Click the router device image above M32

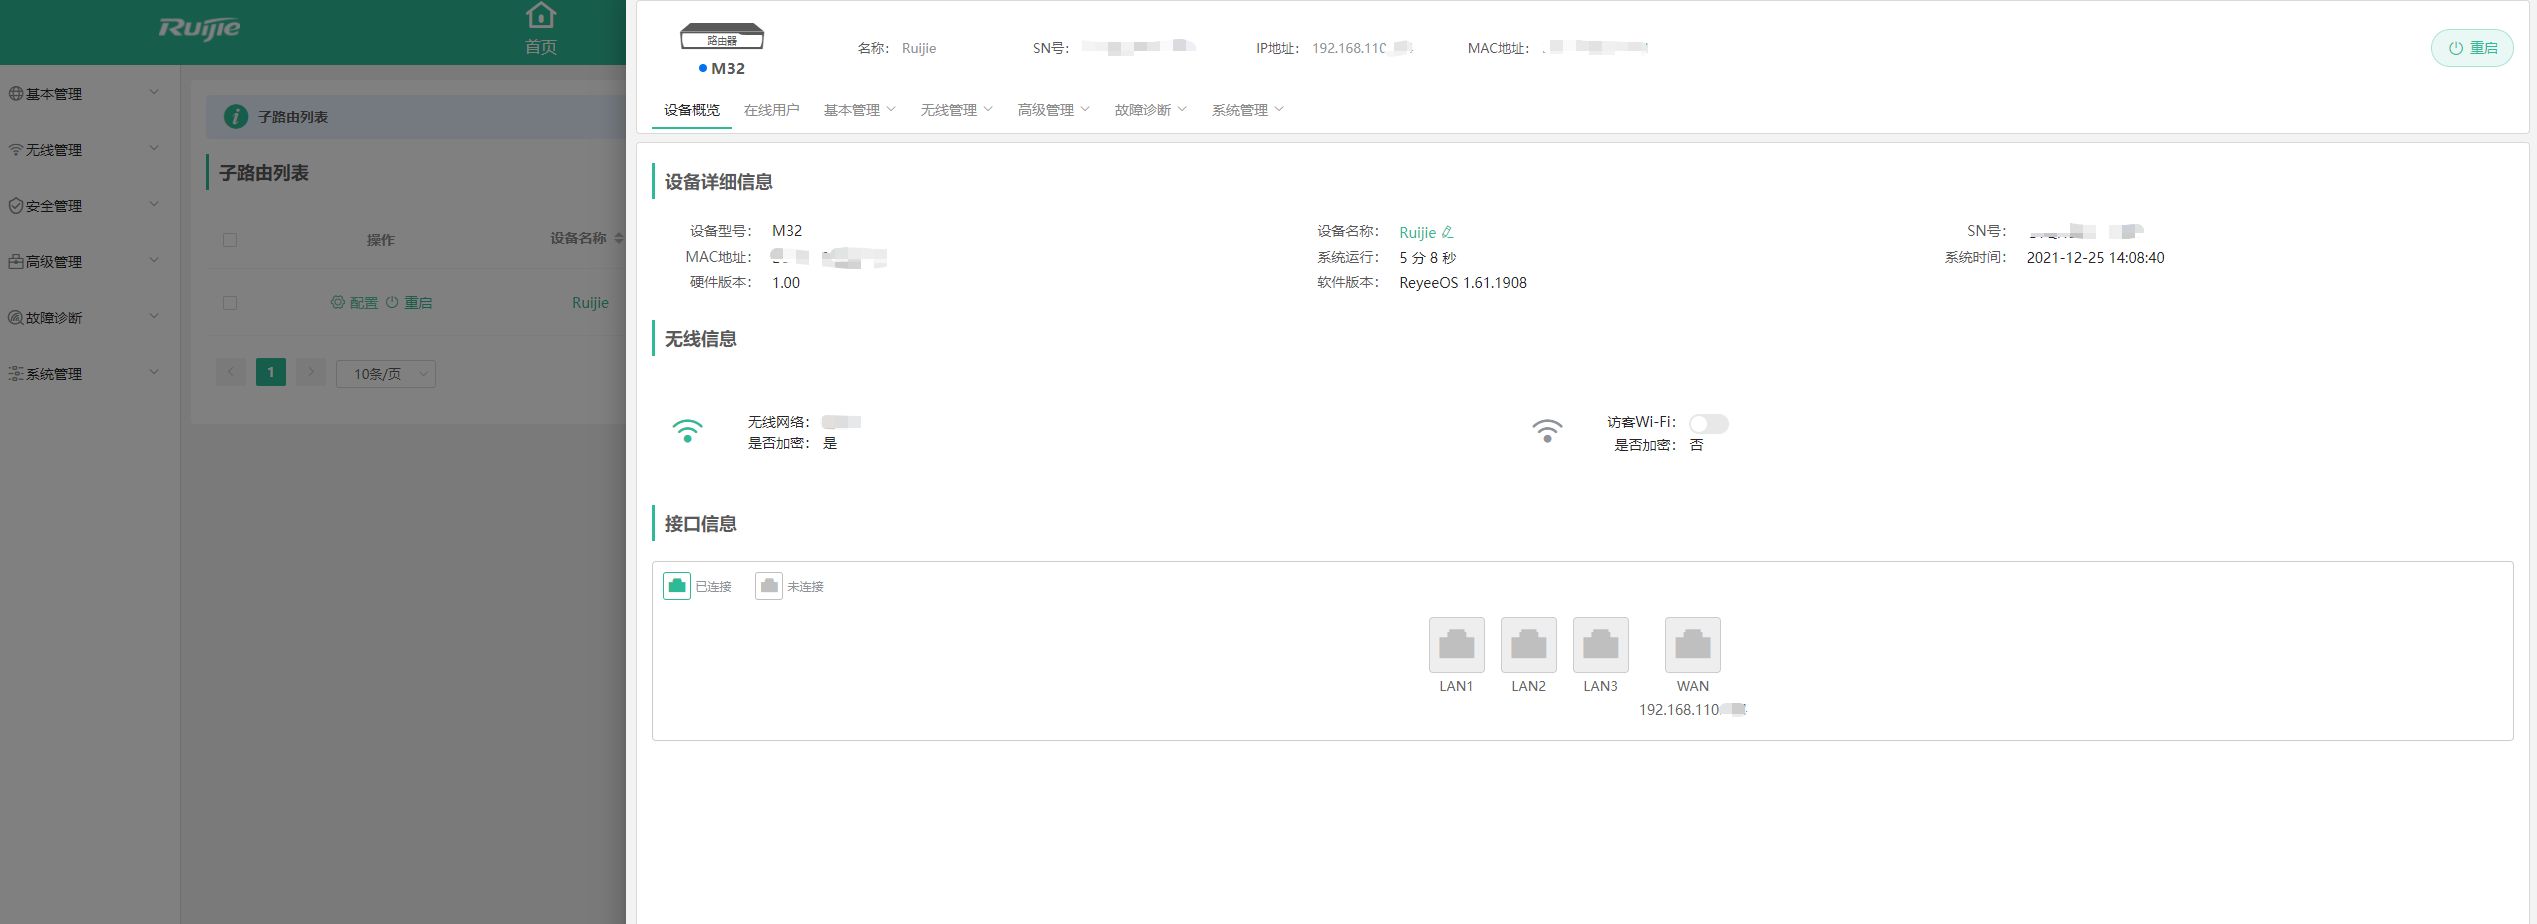[722, 37]
